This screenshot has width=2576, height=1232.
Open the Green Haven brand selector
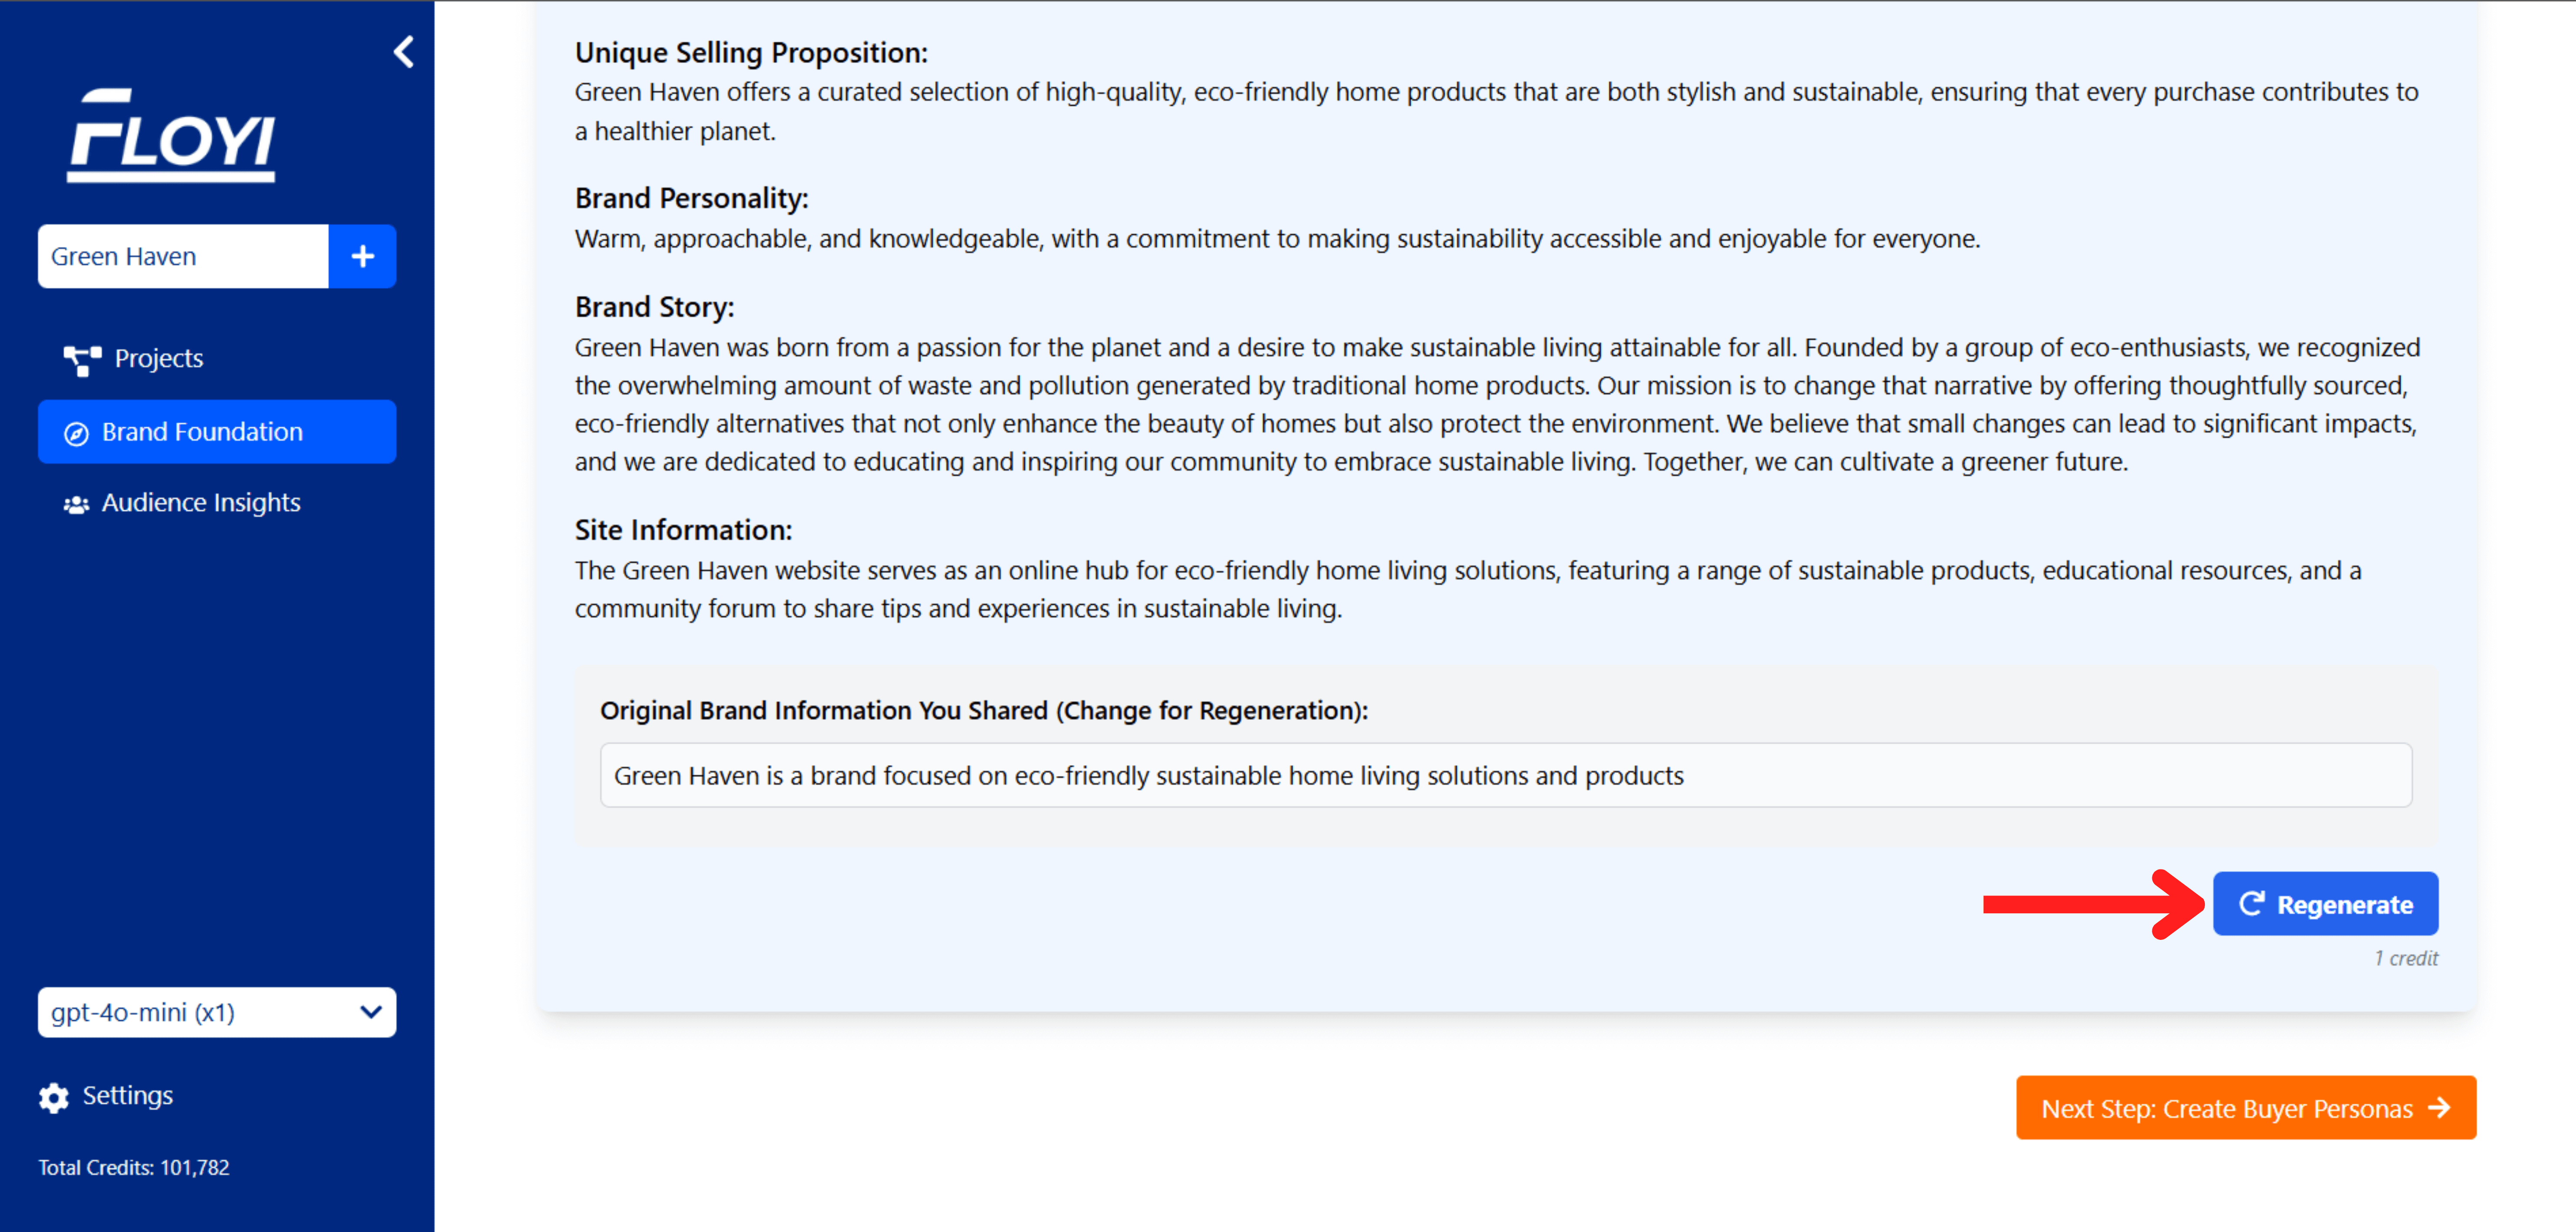[x=183, y=256]
